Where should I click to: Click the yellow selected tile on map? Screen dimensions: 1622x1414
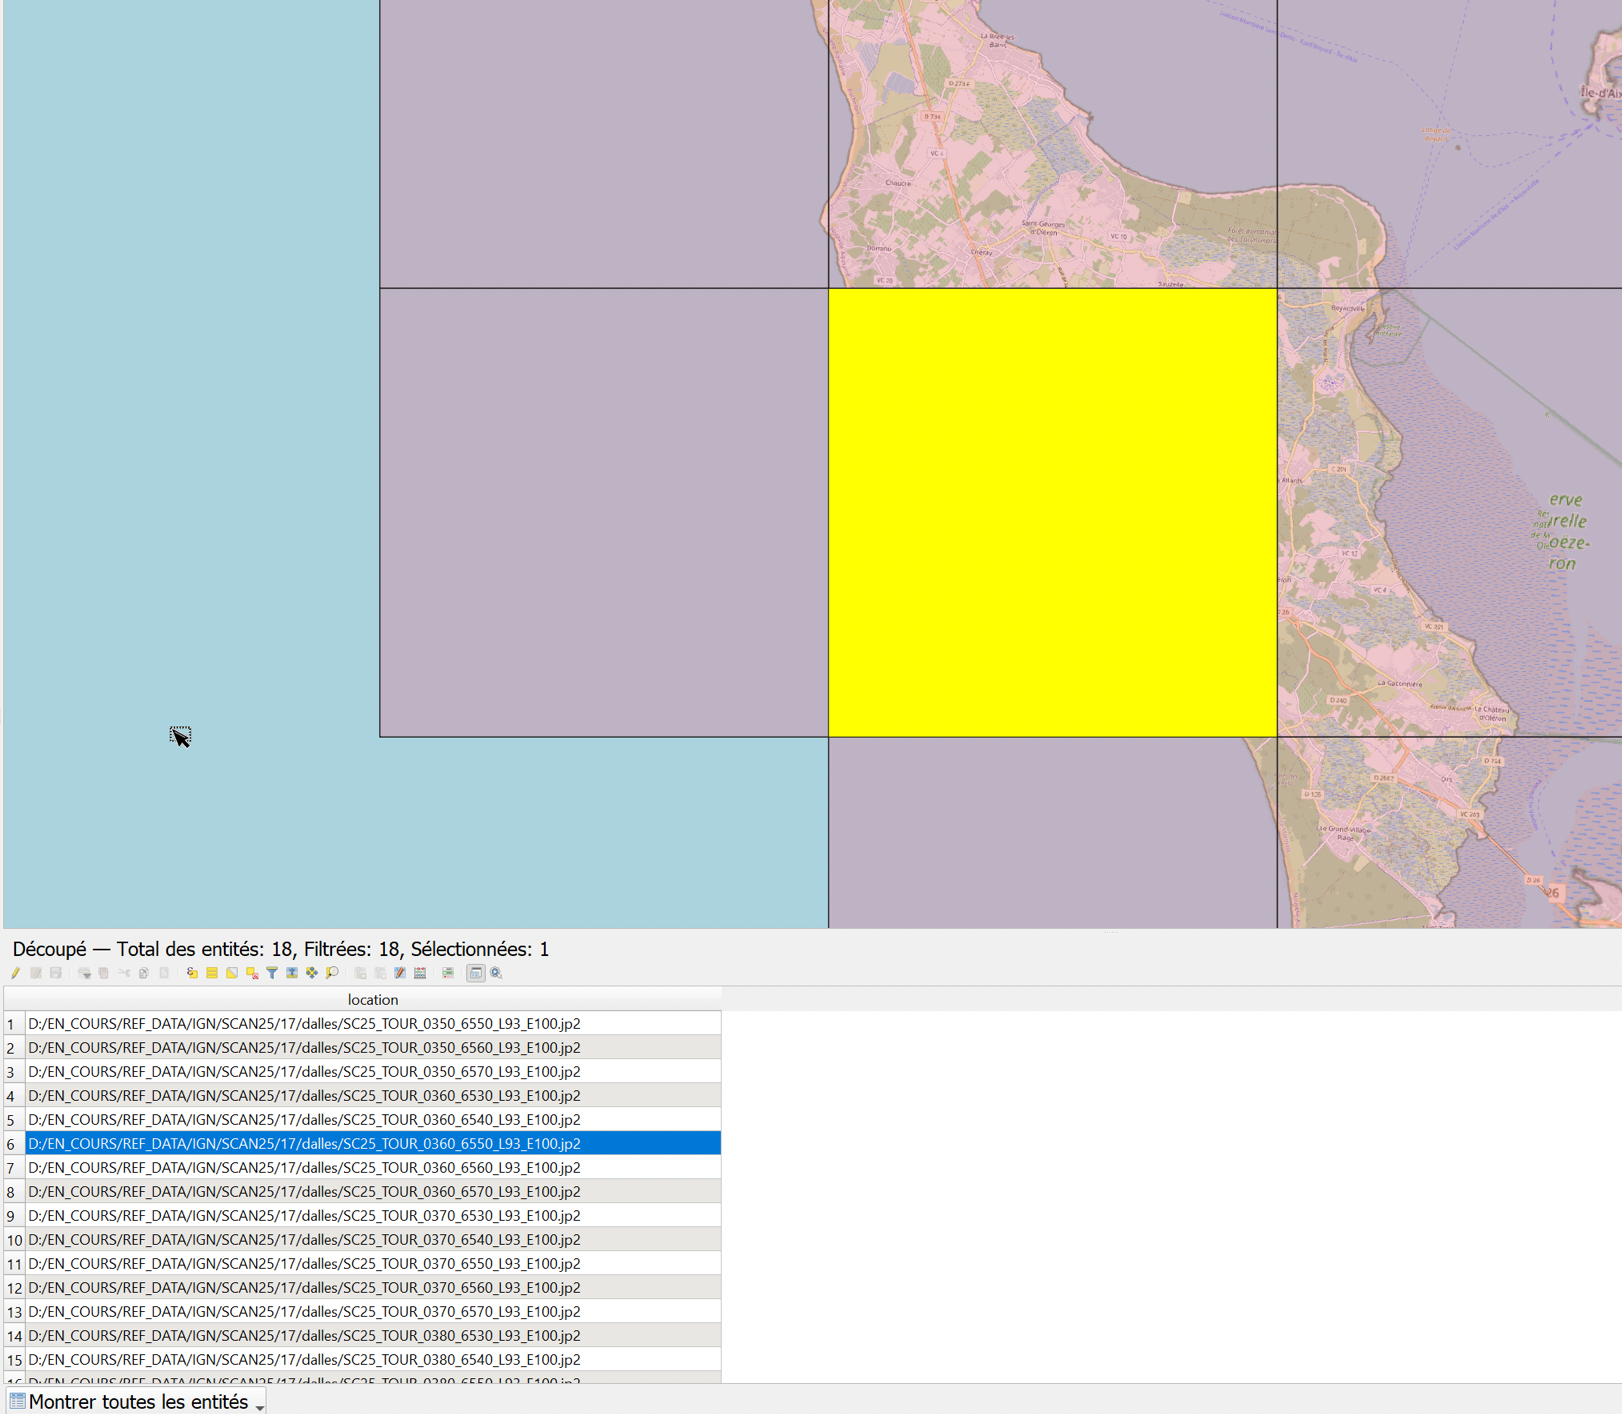pyautogui.click(x=1052, y=512)
